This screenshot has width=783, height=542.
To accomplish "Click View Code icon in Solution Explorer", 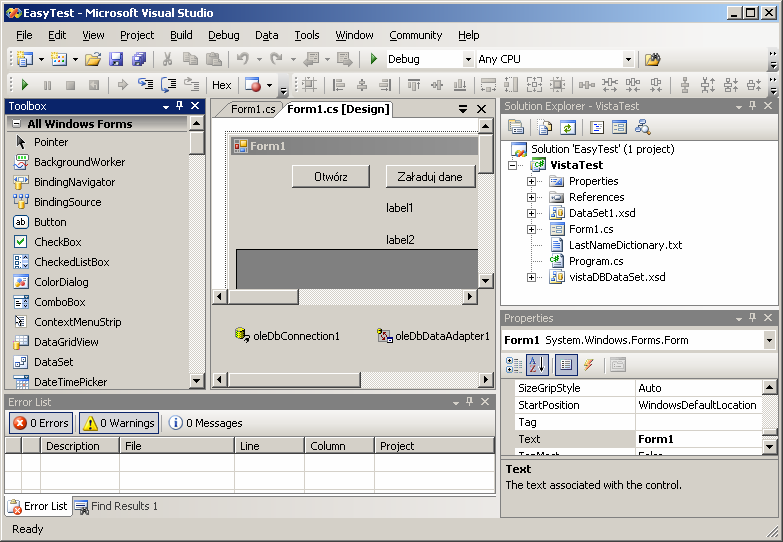I will tap(597, 127).
